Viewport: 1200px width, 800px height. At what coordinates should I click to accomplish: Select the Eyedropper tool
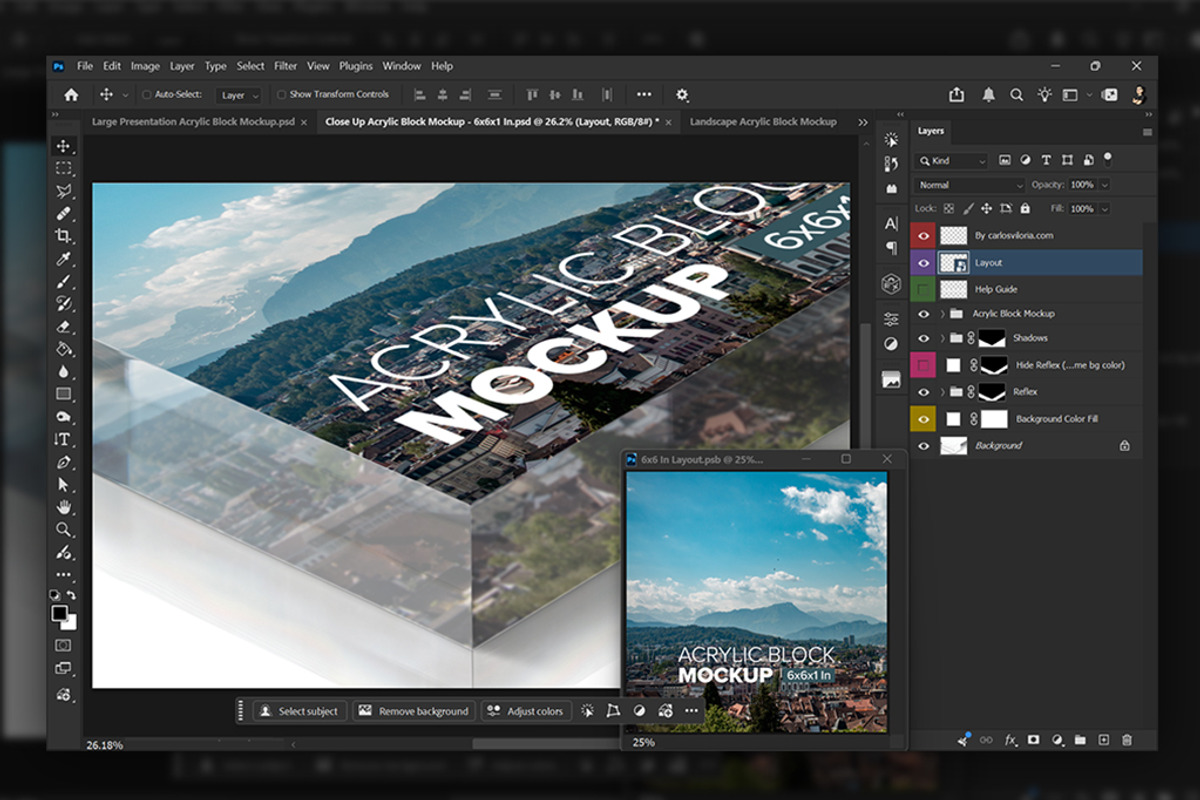[x=64, y=260]
